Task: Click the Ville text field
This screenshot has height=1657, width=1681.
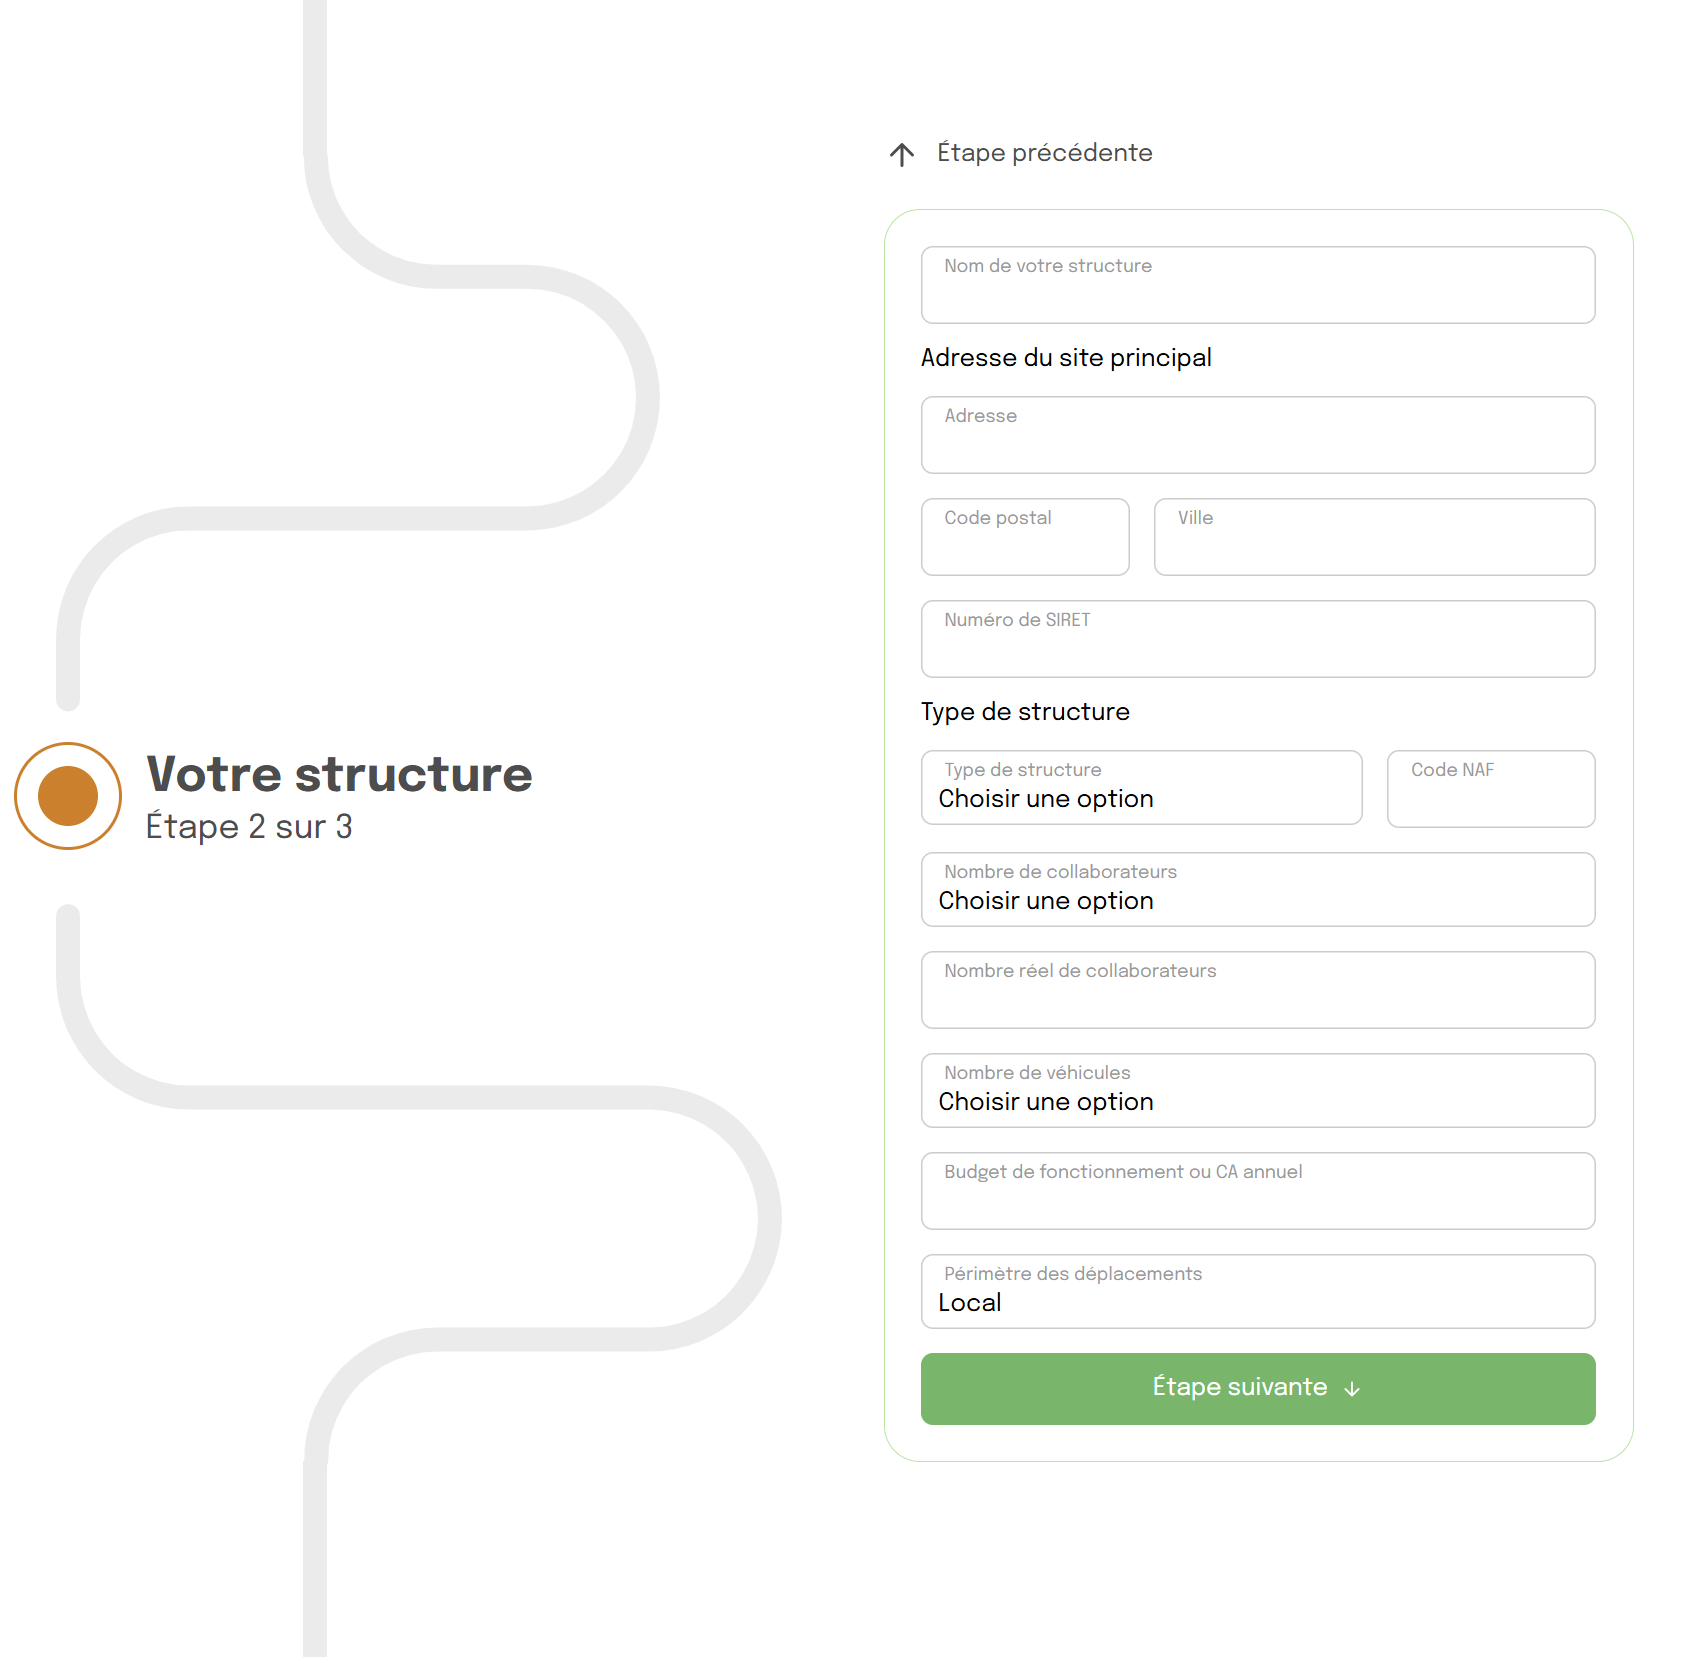Action: click(1373, 538)
